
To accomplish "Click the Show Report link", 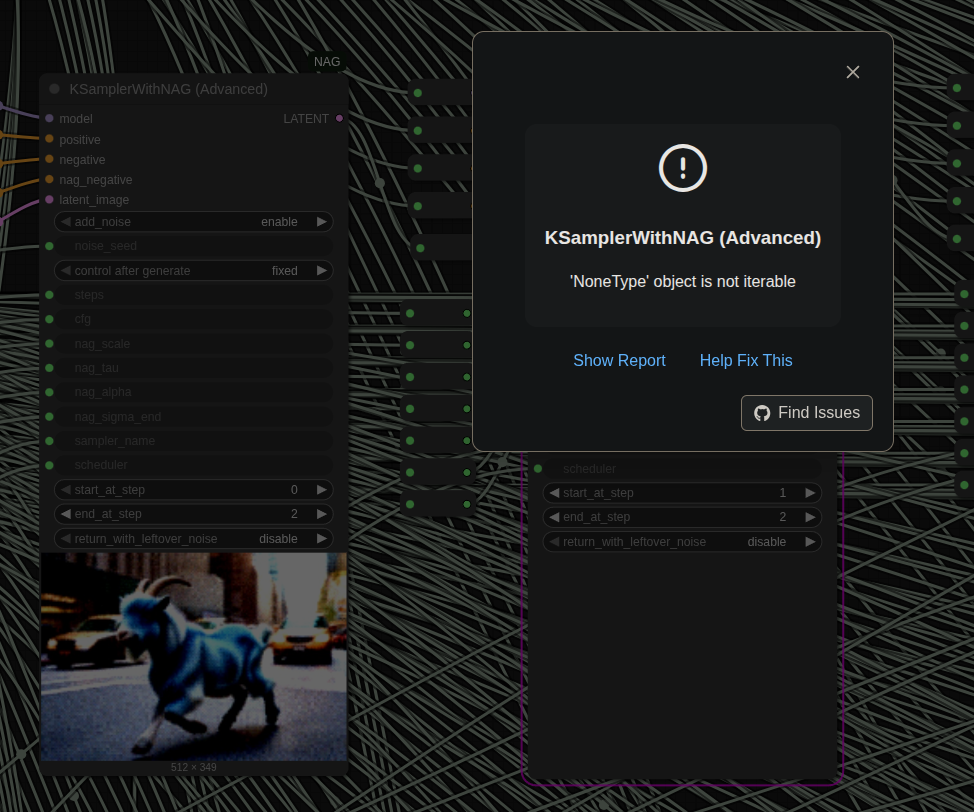I will click(x=619, y=360).
